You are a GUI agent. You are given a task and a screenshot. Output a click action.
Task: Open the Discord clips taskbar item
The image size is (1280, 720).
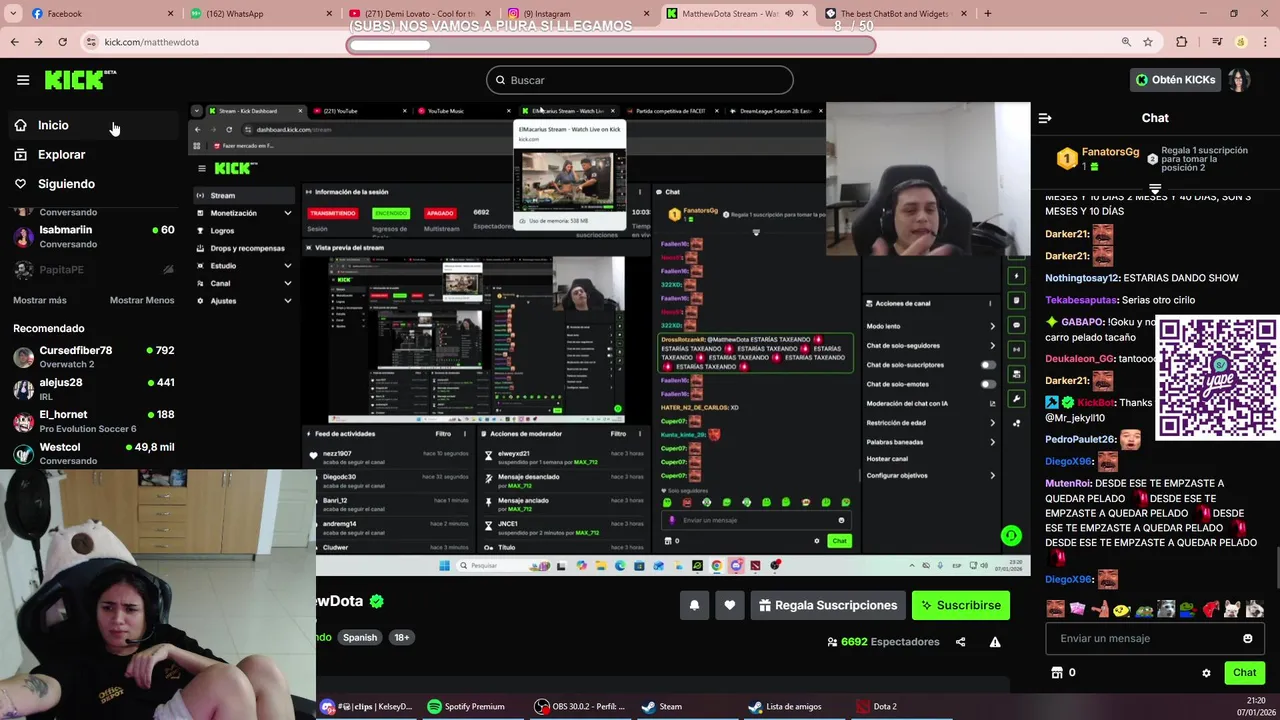[366, 706]
